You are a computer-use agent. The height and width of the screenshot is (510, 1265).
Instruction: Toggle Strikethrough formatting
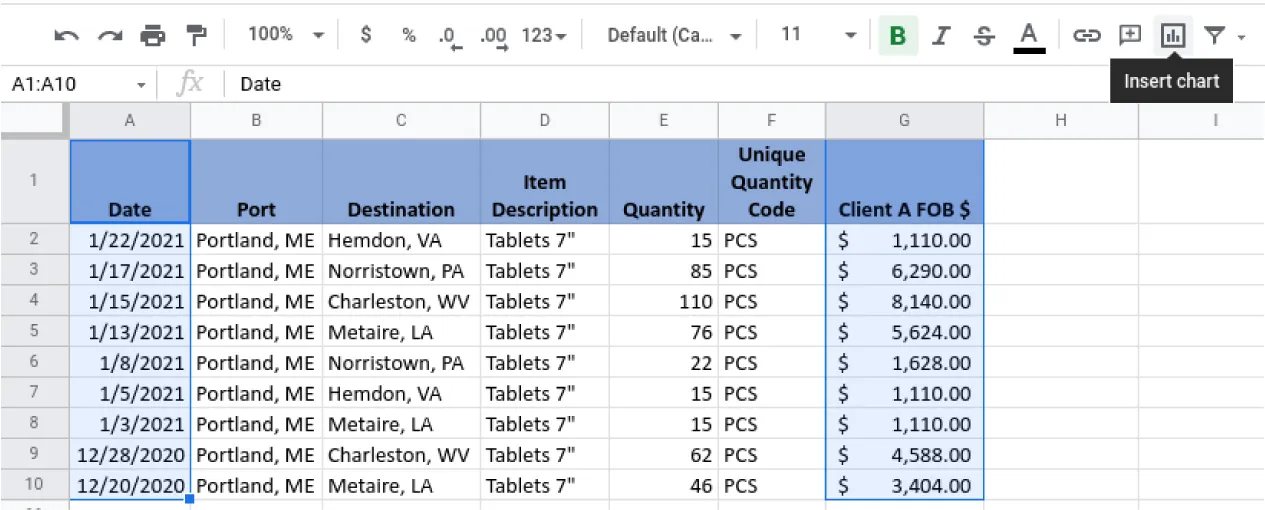[984, 36]
